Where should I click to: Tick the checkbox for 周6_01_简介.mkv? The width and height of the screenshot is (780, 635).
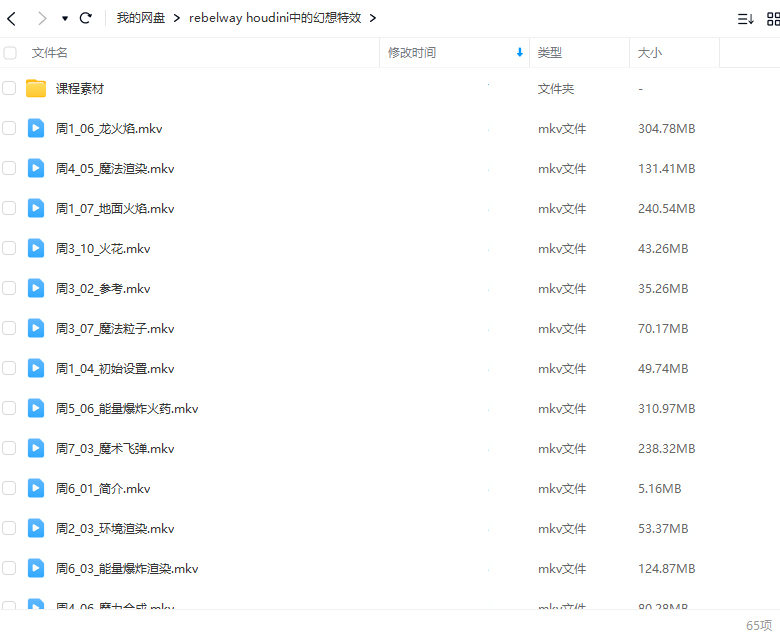click(x=9, y=488)
